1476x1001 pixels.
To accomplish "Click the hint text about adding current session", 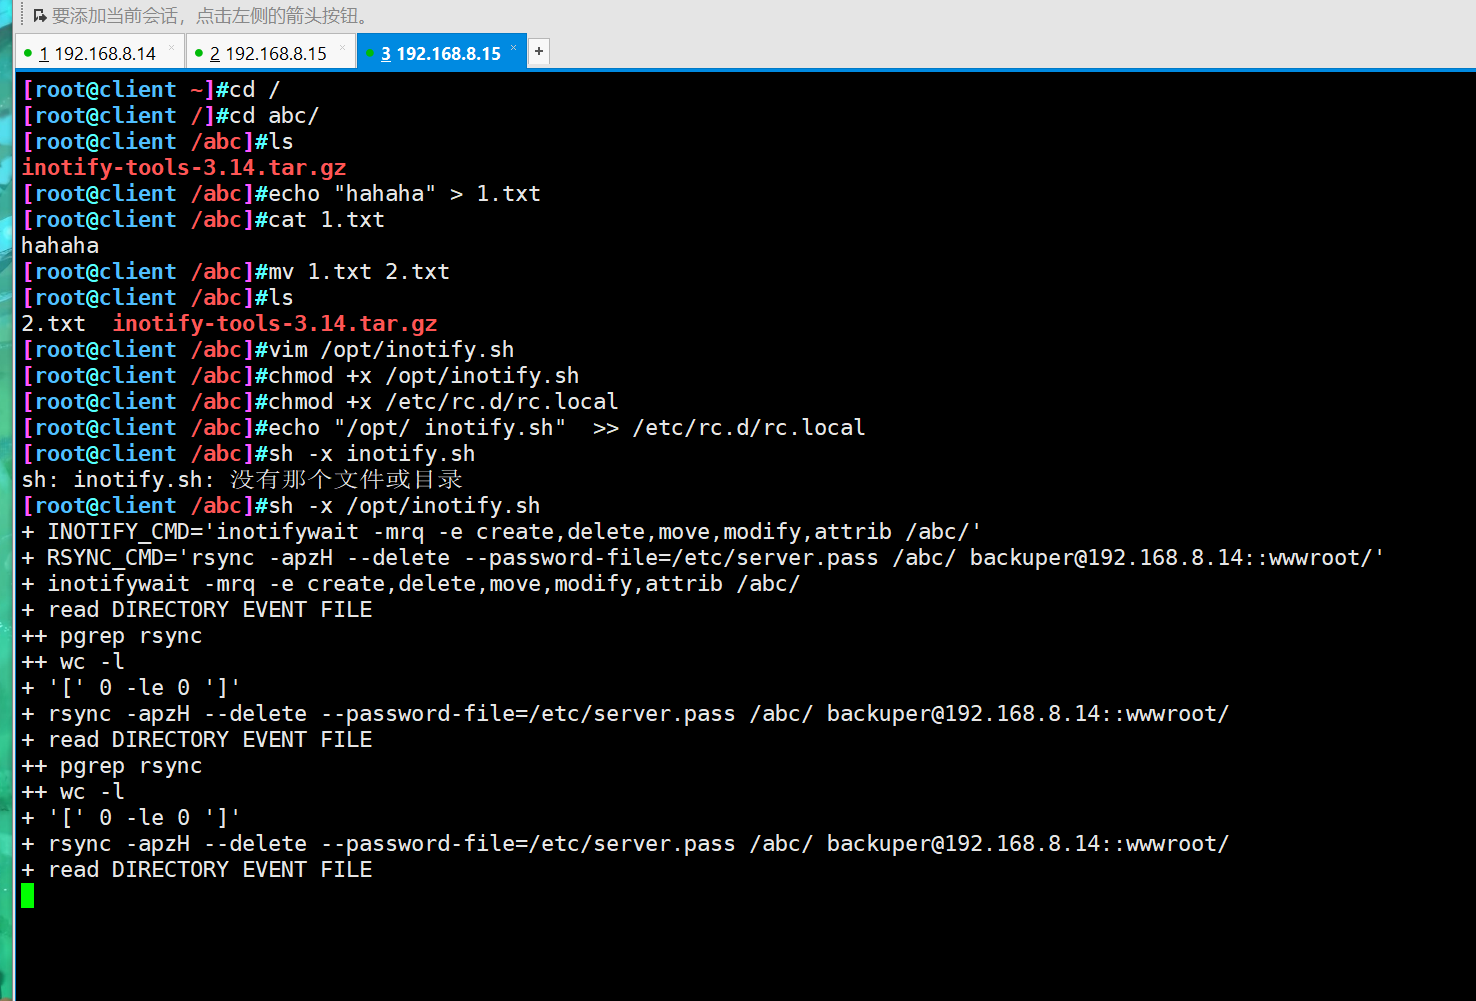I will 212,16.
